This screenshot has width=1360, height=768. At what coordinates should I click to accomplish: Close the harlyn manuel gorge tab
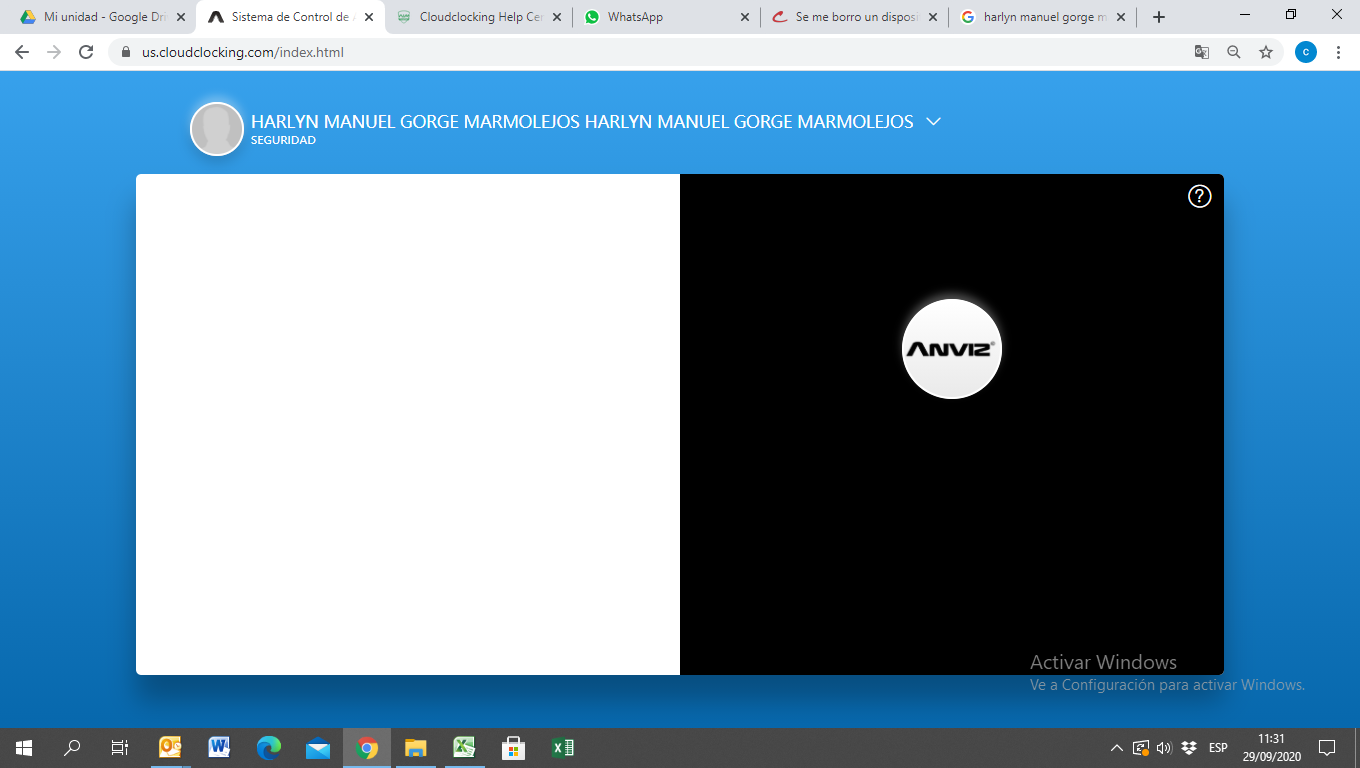(x=1119, y=17)
